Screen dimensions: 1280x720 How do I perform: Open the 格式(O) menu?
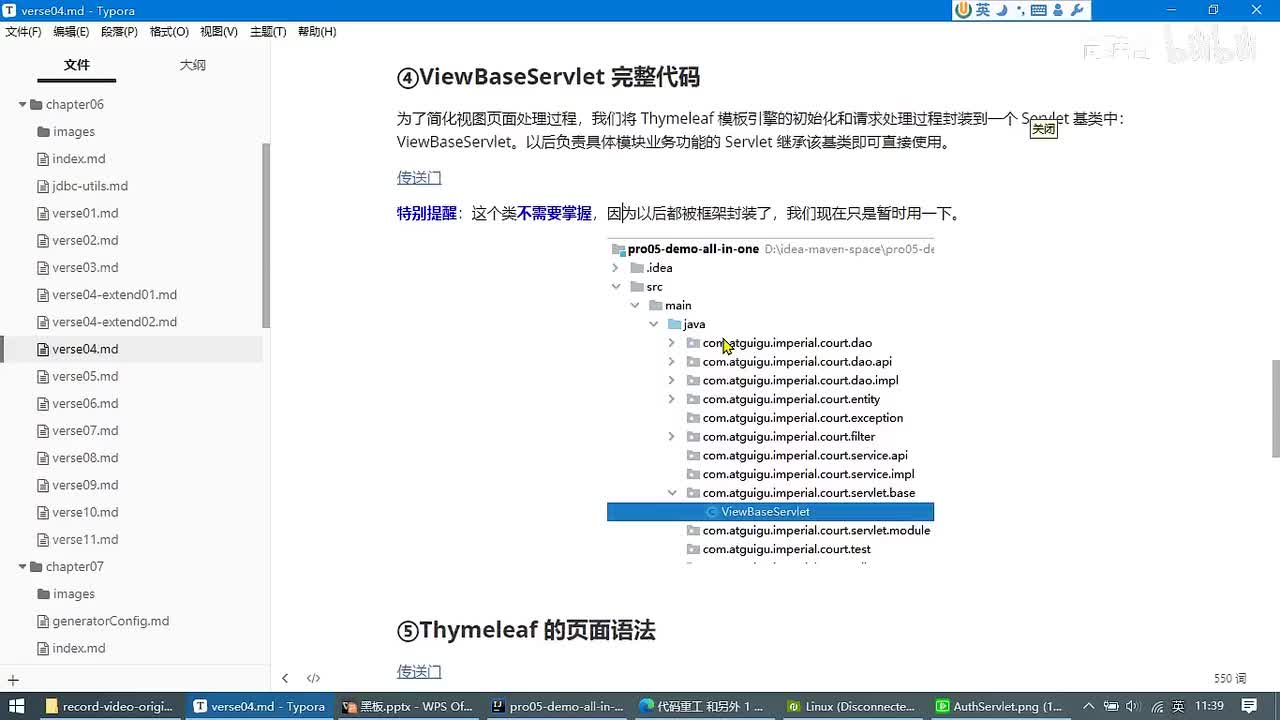(169, 32)
